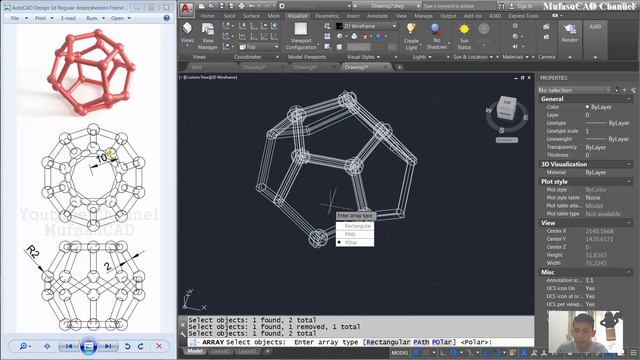Switch to the Solid ribbon tab
This screenshot has height=360, width=640.
(229, 16)
